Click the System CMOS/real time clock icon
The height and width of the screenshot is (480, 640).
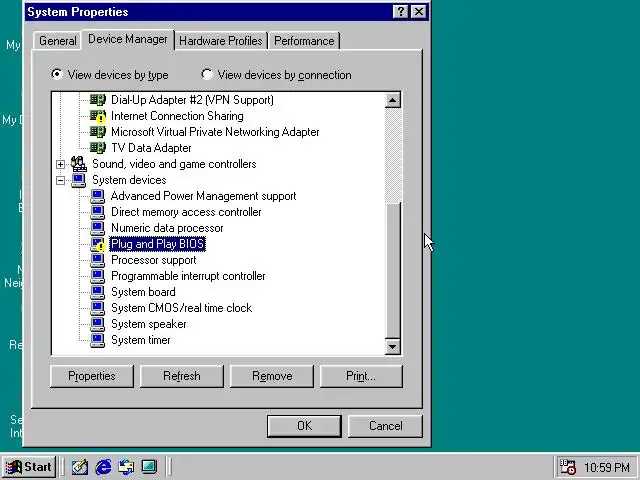(98, 308)
